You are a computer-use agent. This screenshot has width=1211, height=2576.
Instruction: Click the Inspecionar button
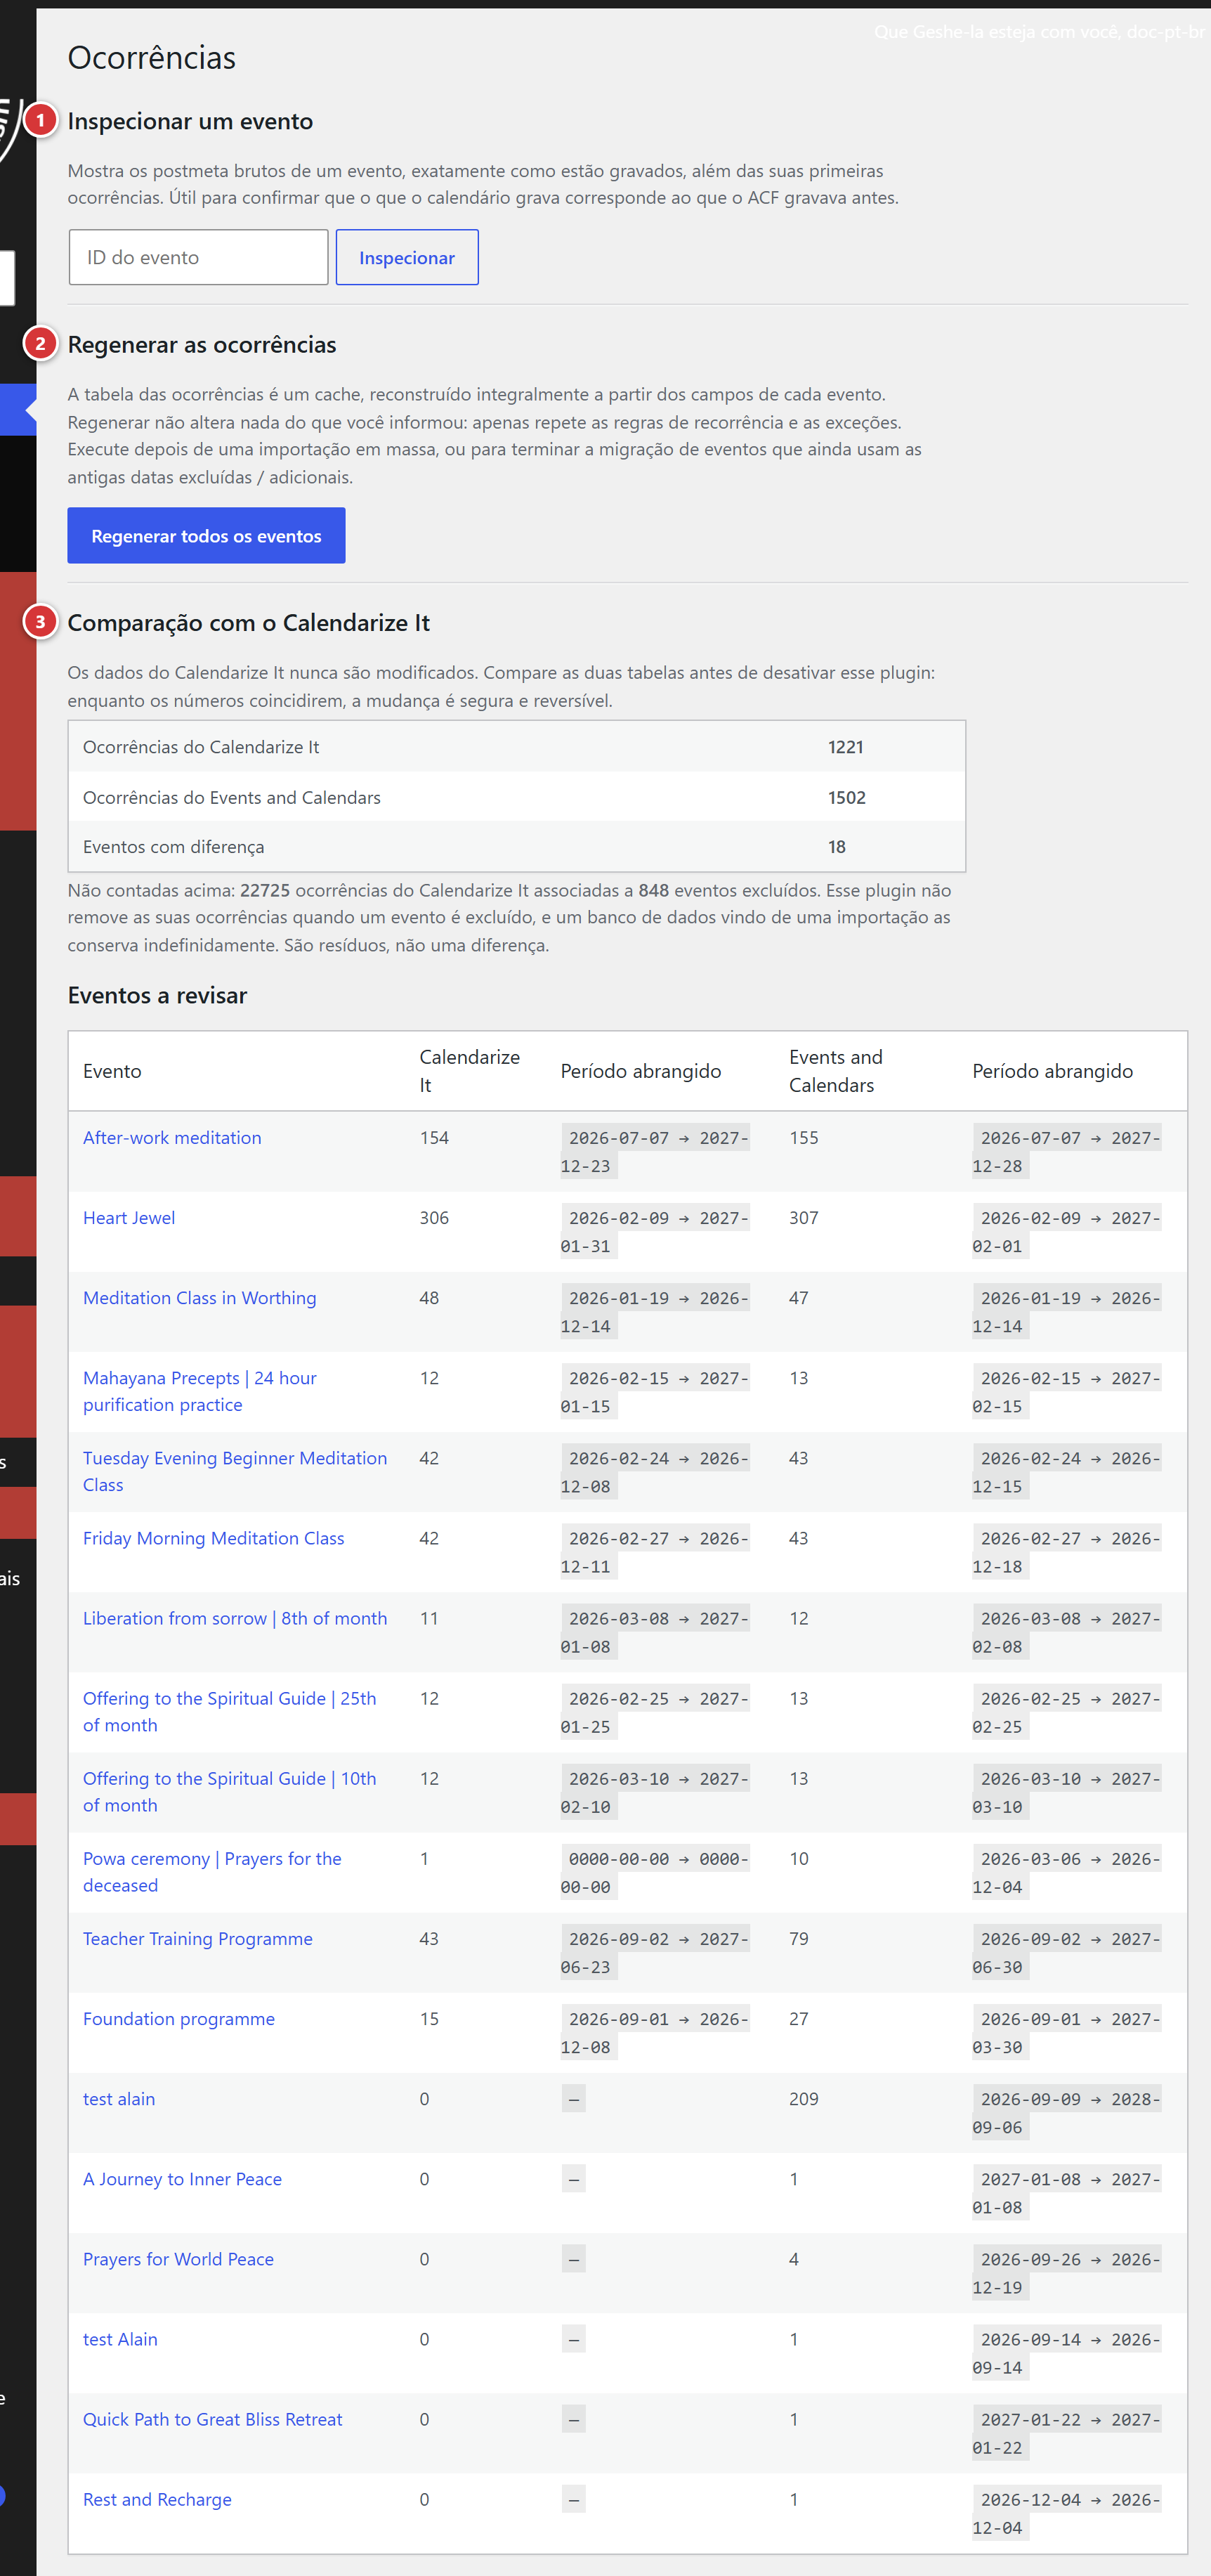[x=407, y=257]
